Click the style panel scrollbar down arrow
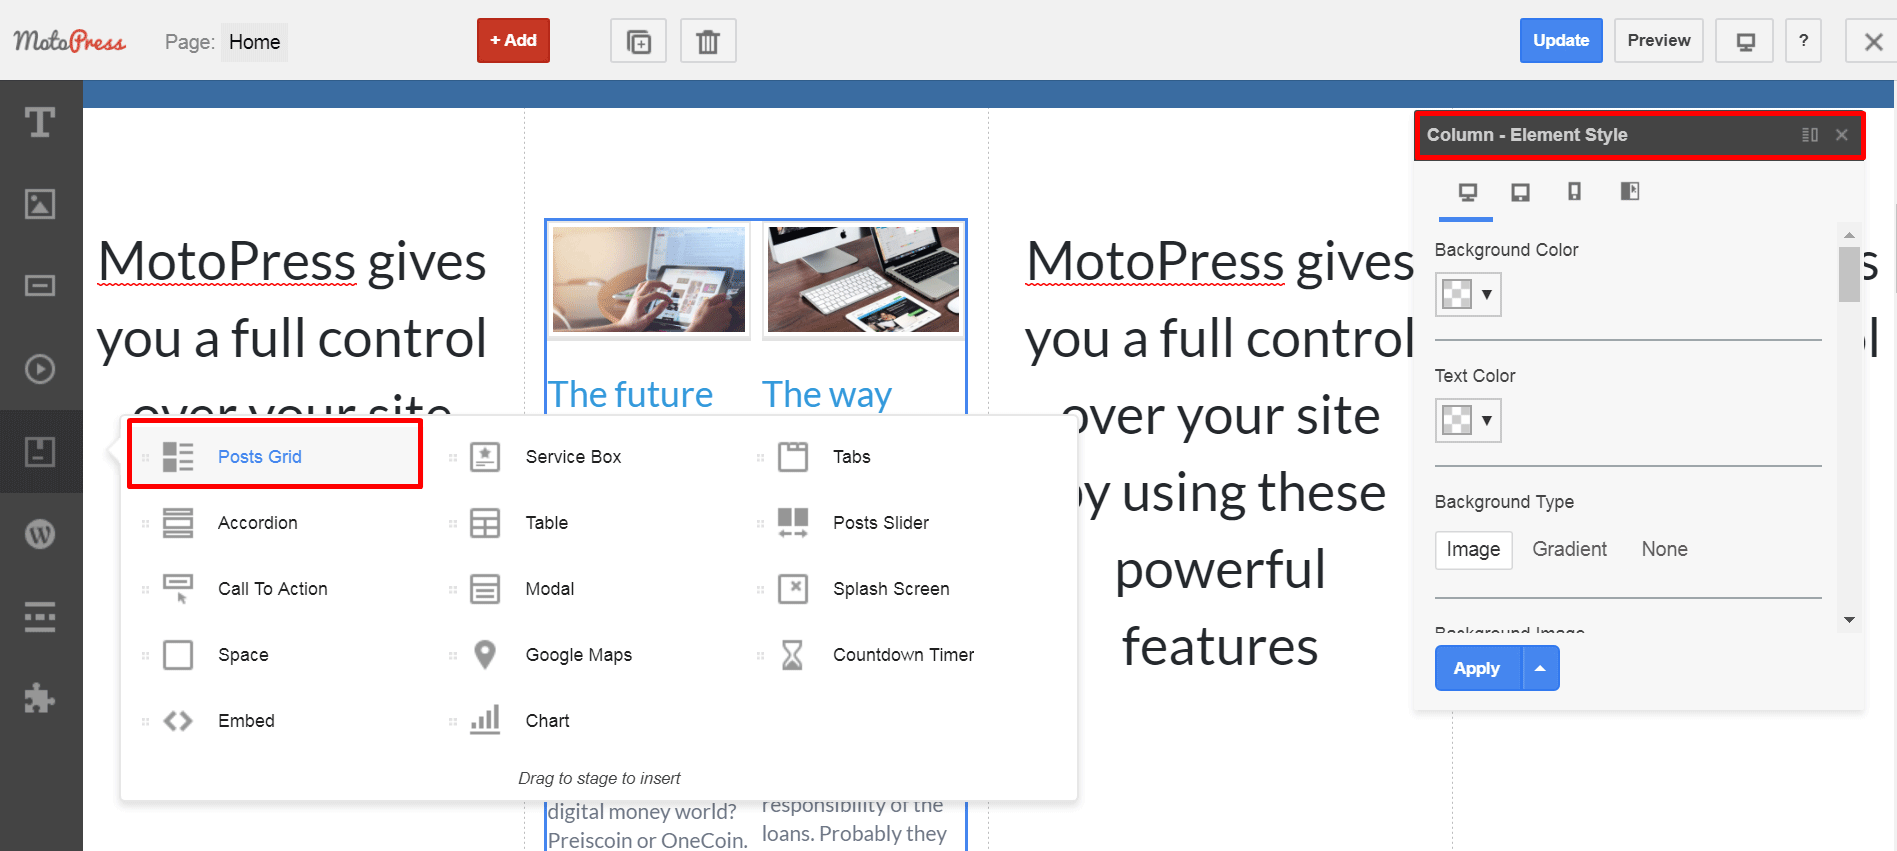The width and height of the screenshot is (1897, 851). (1849, 620)
